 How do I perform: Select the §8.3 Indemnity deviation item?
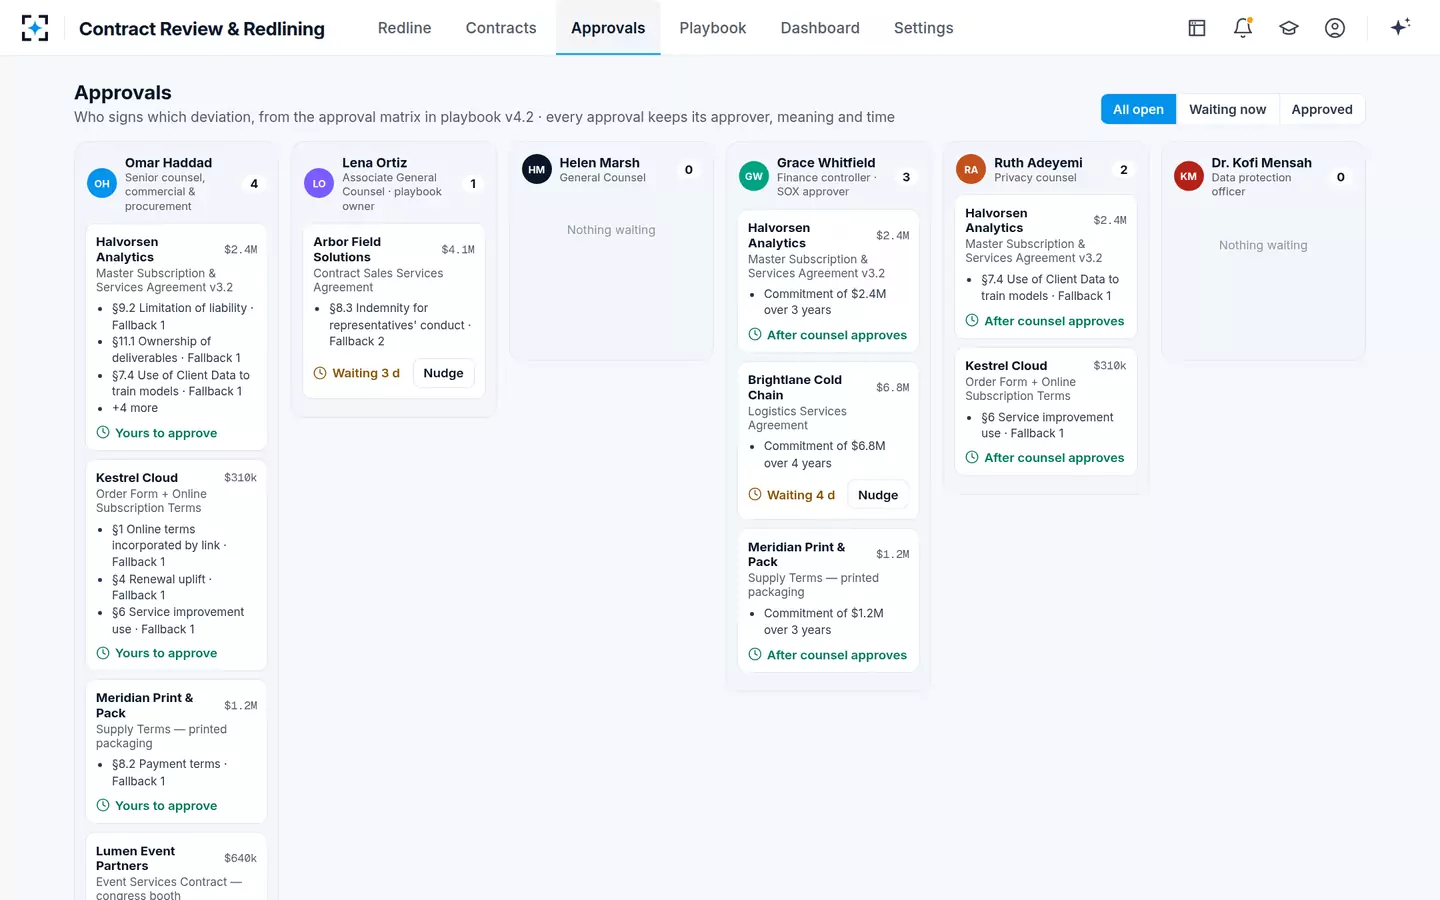pos(400,325)
